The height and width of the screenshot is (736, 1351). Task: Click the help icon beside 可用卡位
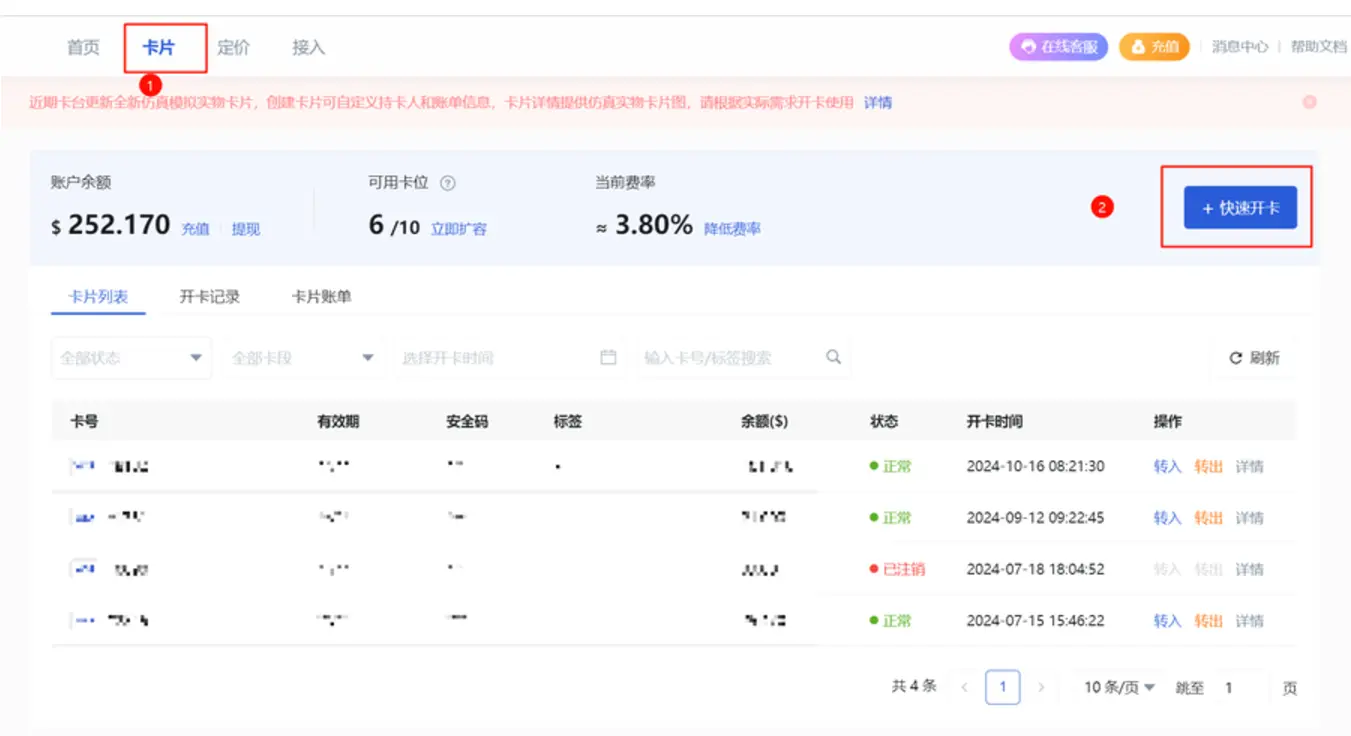(x=448, y=183)
